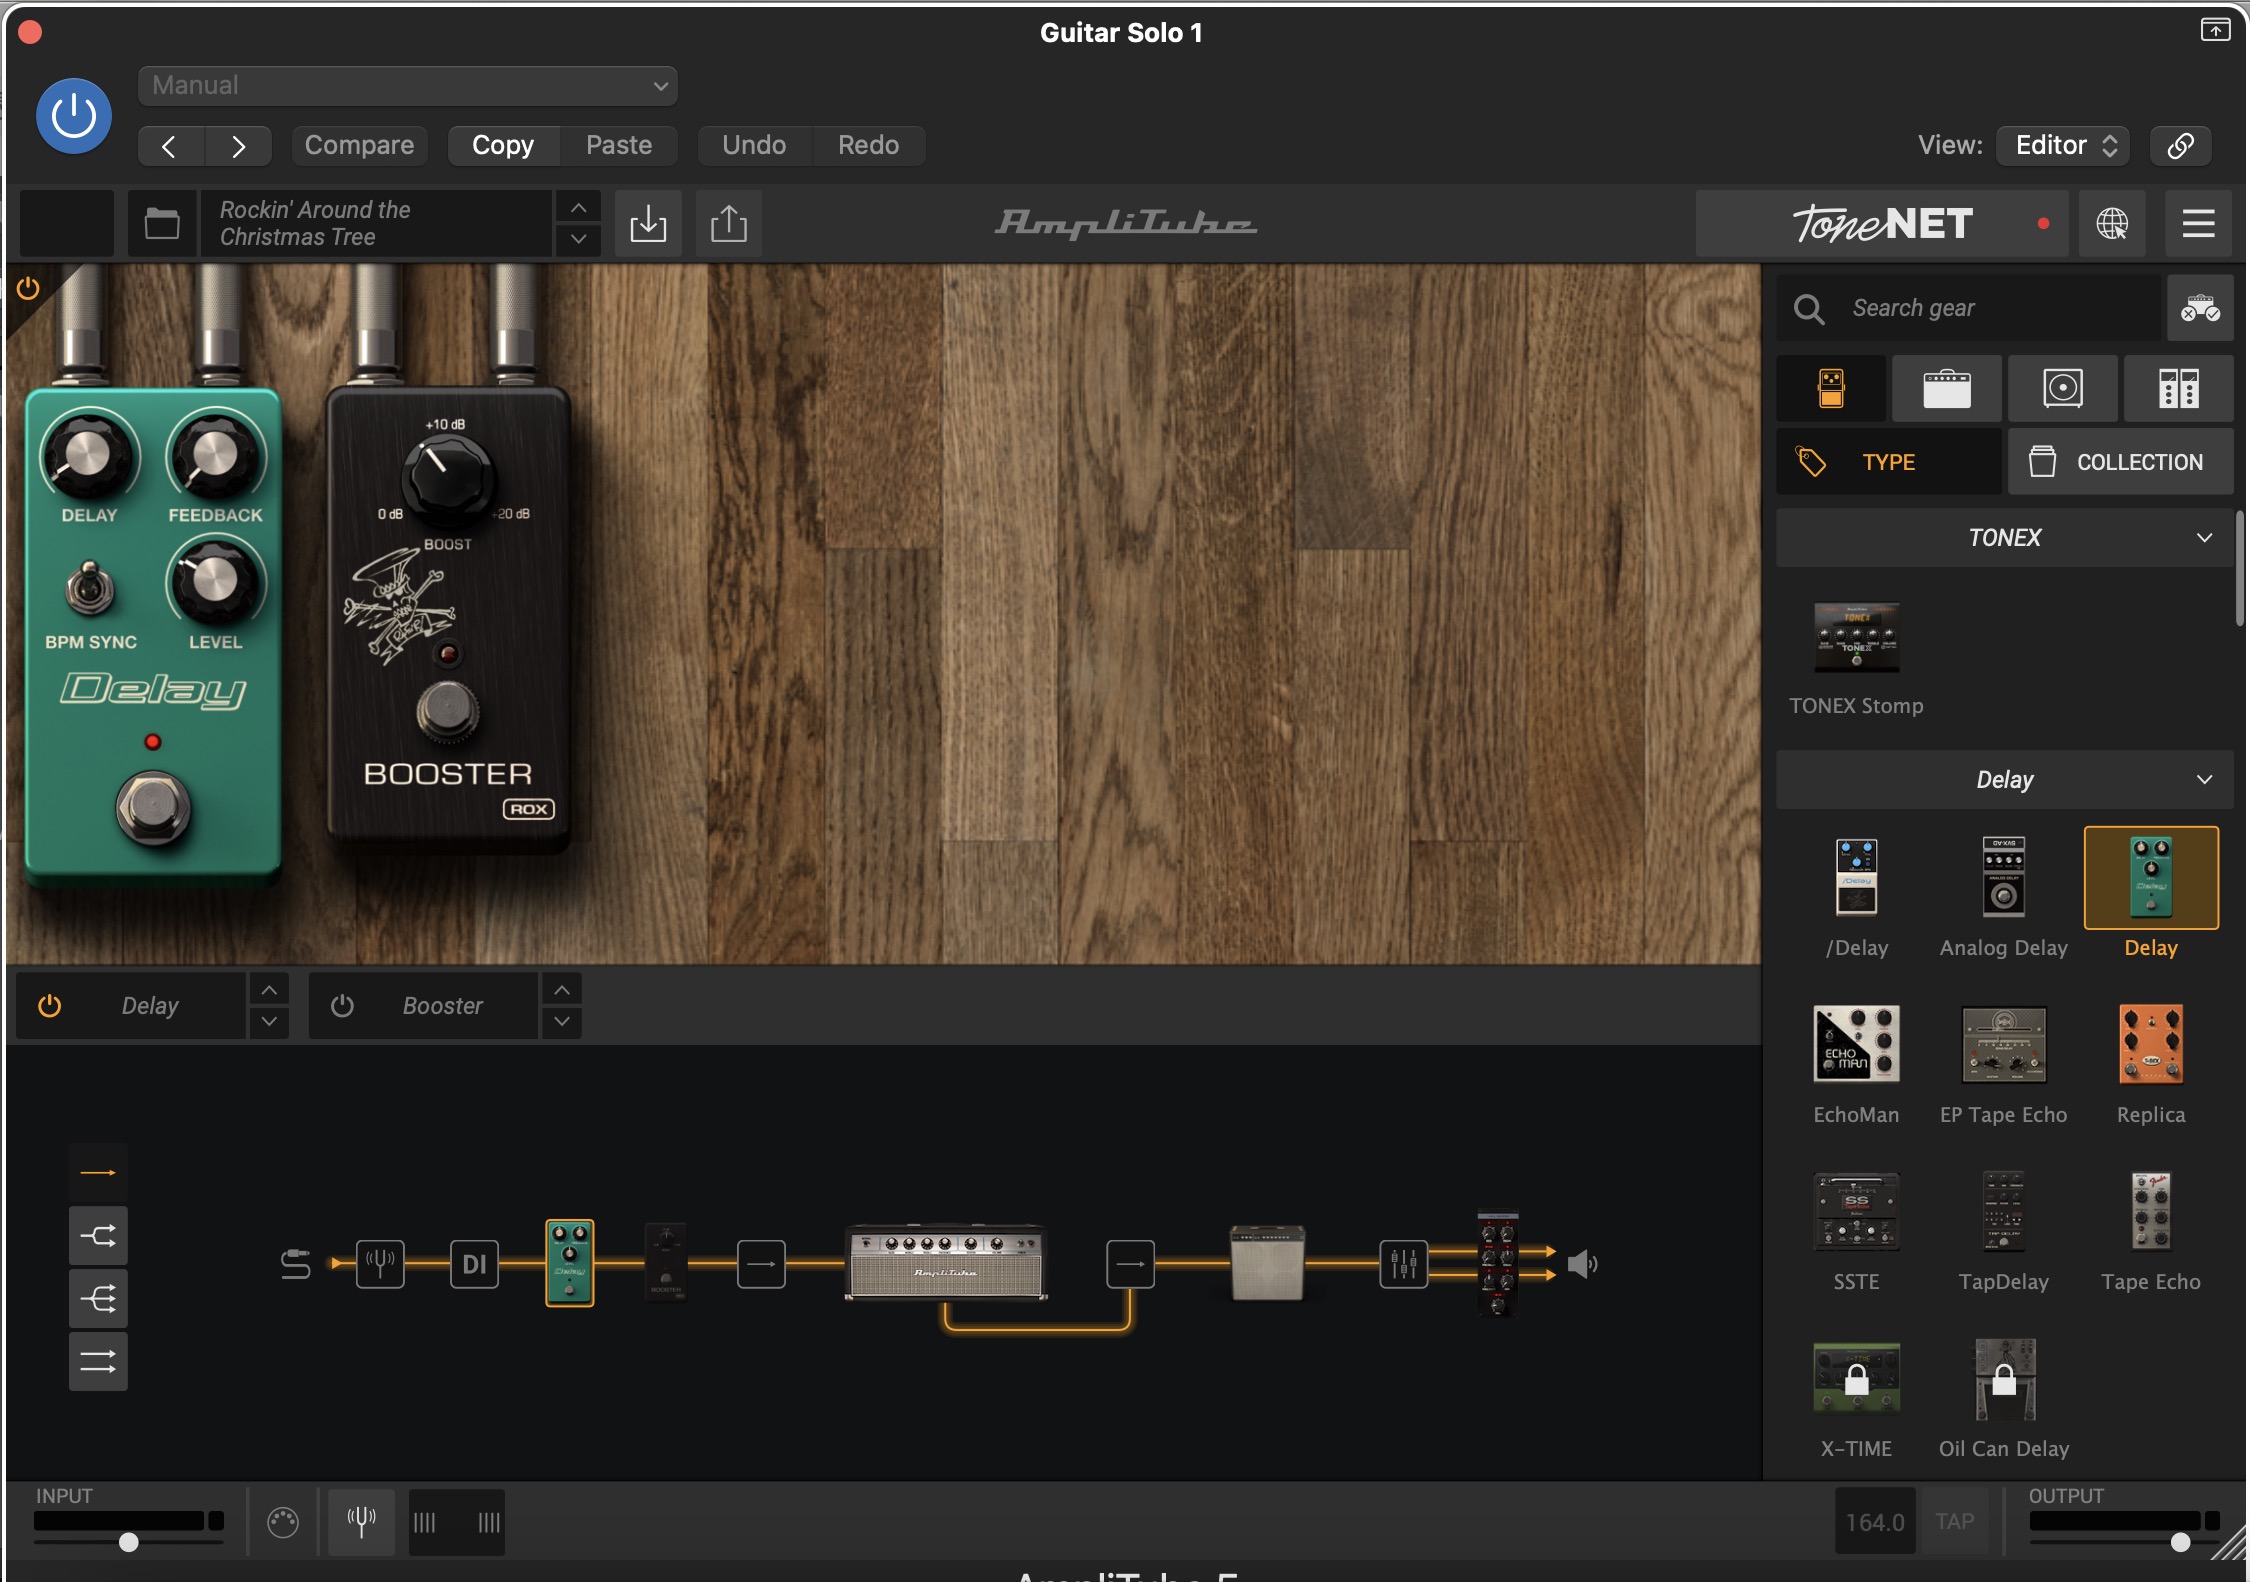Click the link chain icon
Image resolution: width=2250 pixels, height=1582 pixels.
tap(2181, 146)
